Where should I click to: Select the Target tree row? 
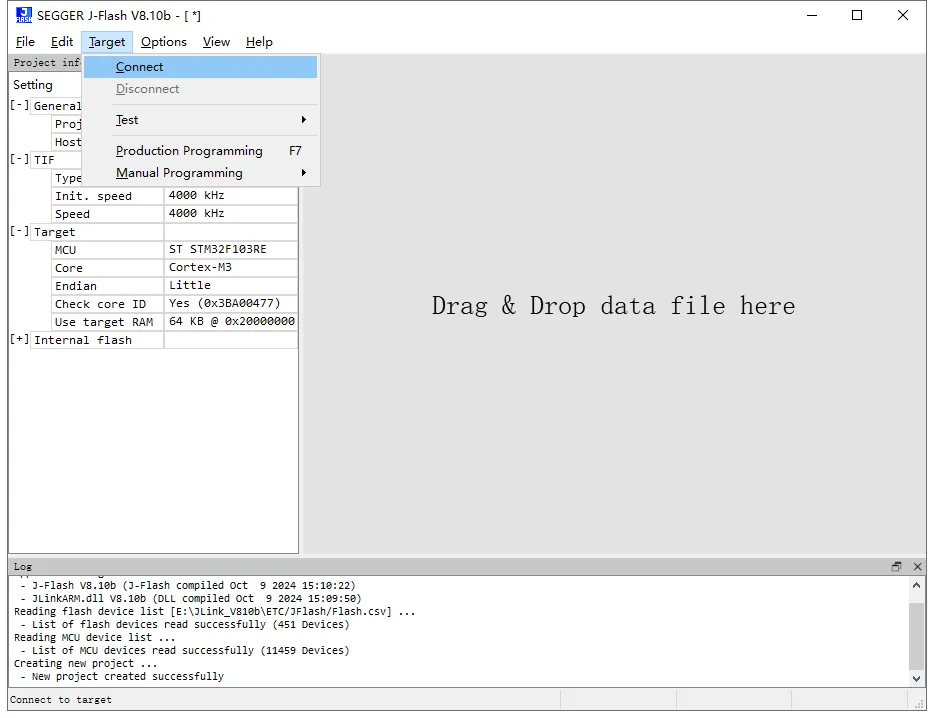point(97,232)
